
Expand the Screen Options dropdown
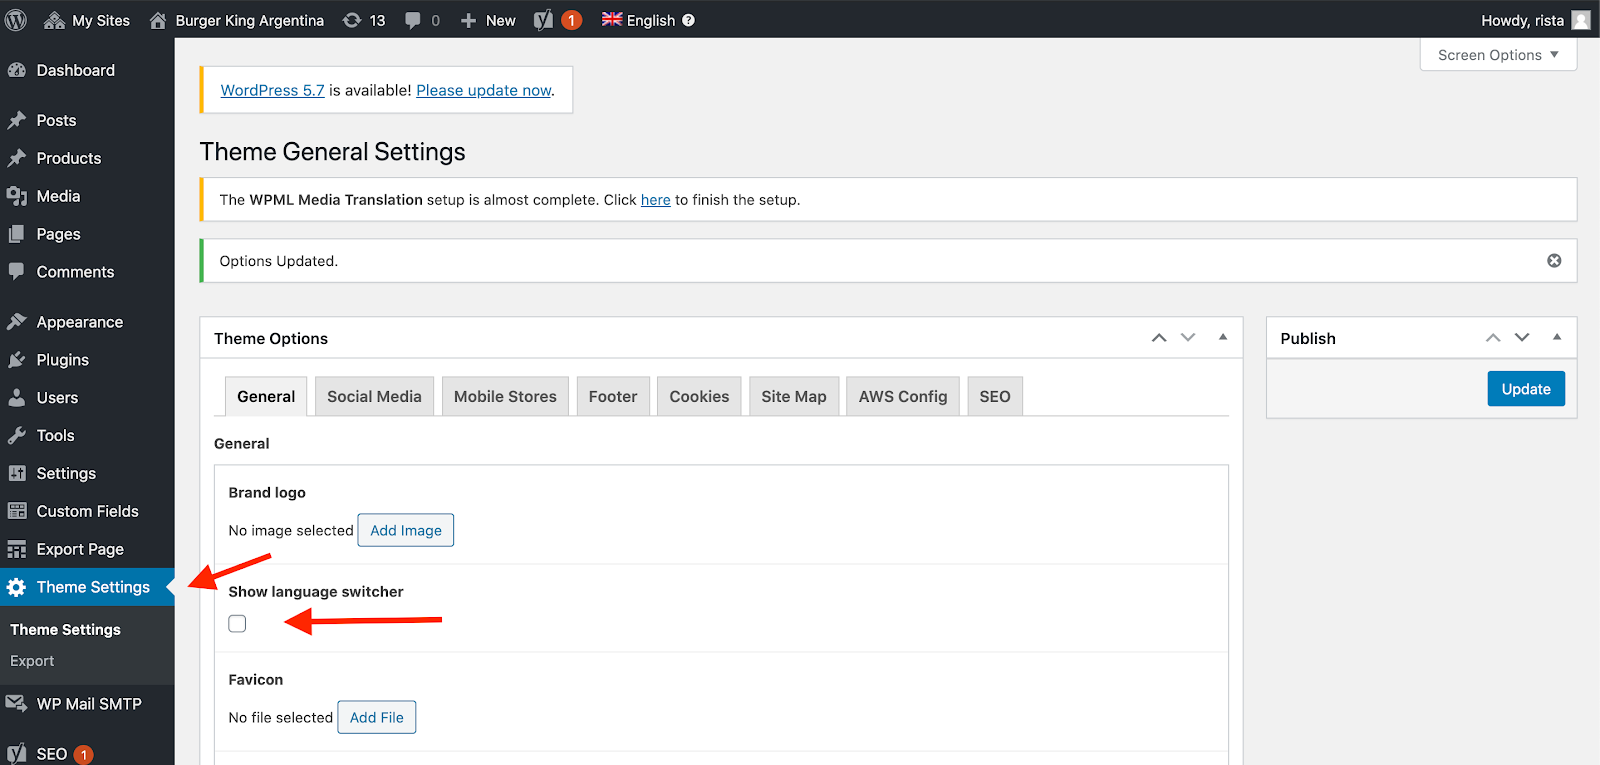pyautogui.click(x=1498, y=55)
